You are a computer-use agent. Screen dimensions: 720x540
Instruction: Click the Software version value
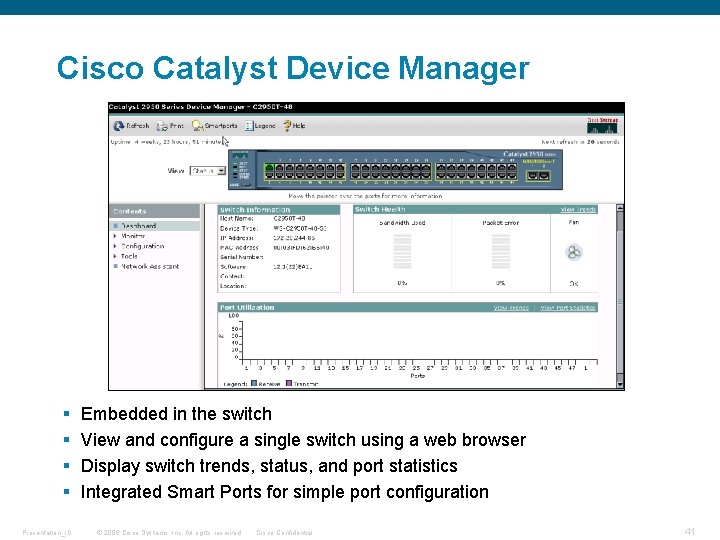292,267
